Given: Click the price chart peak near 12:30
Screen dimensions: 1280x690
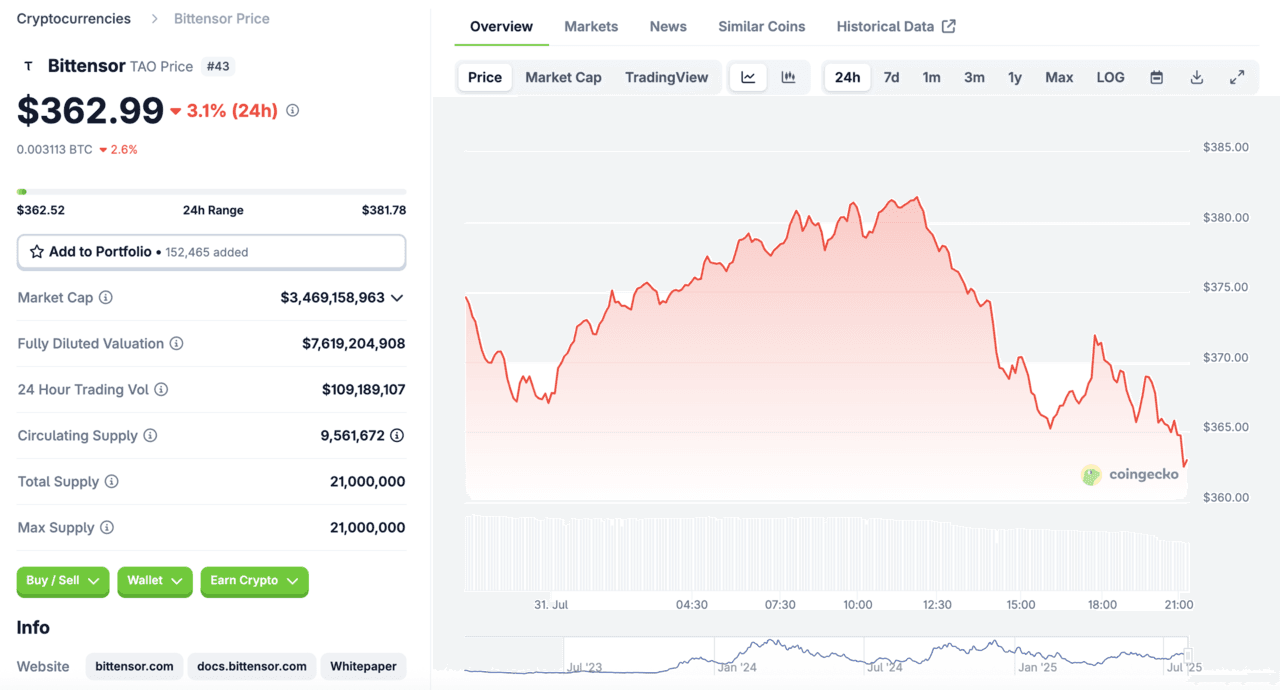Looking at the screenshot, I should coord(917,198).
